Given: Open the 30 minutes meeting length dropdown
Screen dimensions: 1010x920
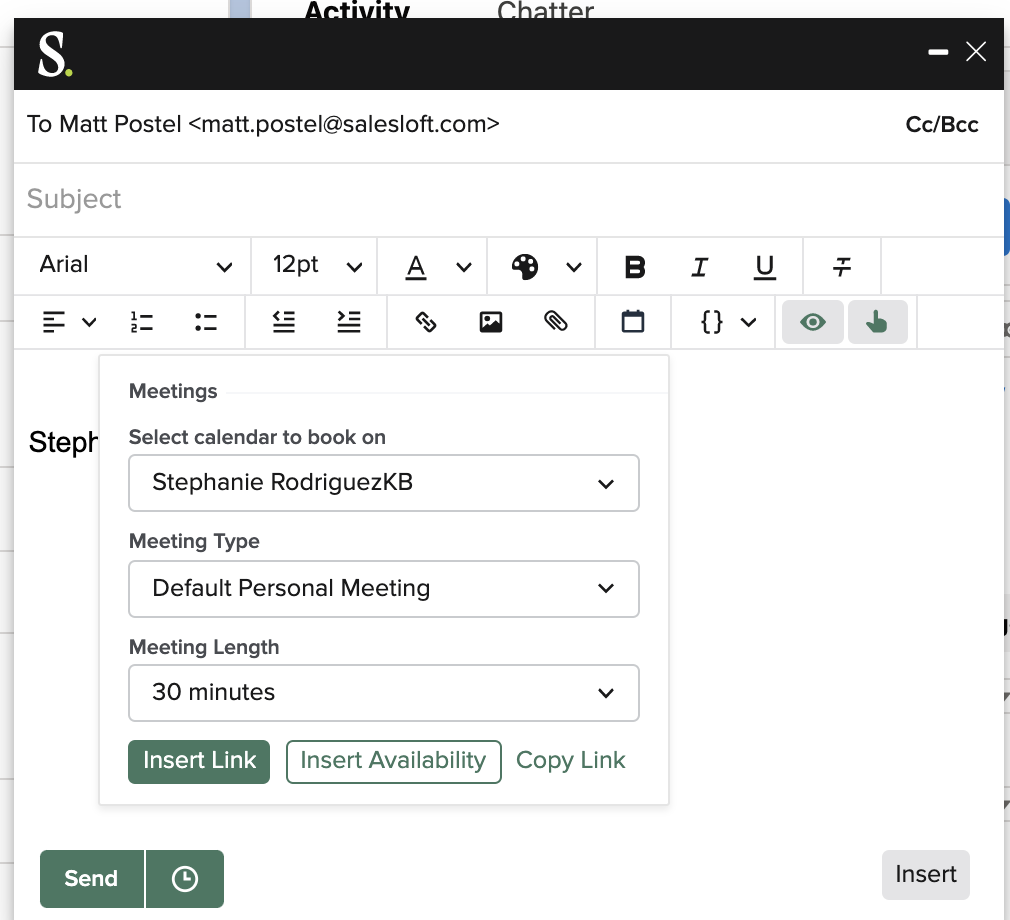Looking at the screenshot, I should pos(384,693).
